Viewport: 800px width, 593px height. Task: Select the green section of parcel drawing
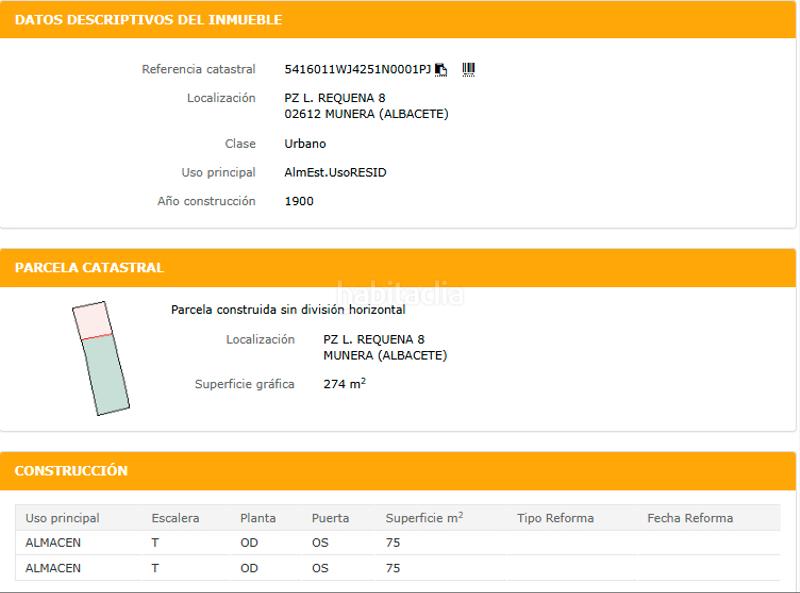click(x=106, y=374)
